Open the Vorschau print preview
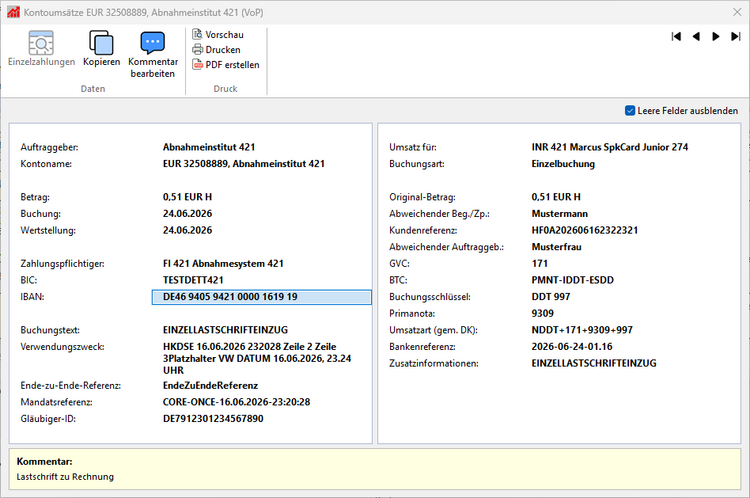 click(x=218, y=34)
